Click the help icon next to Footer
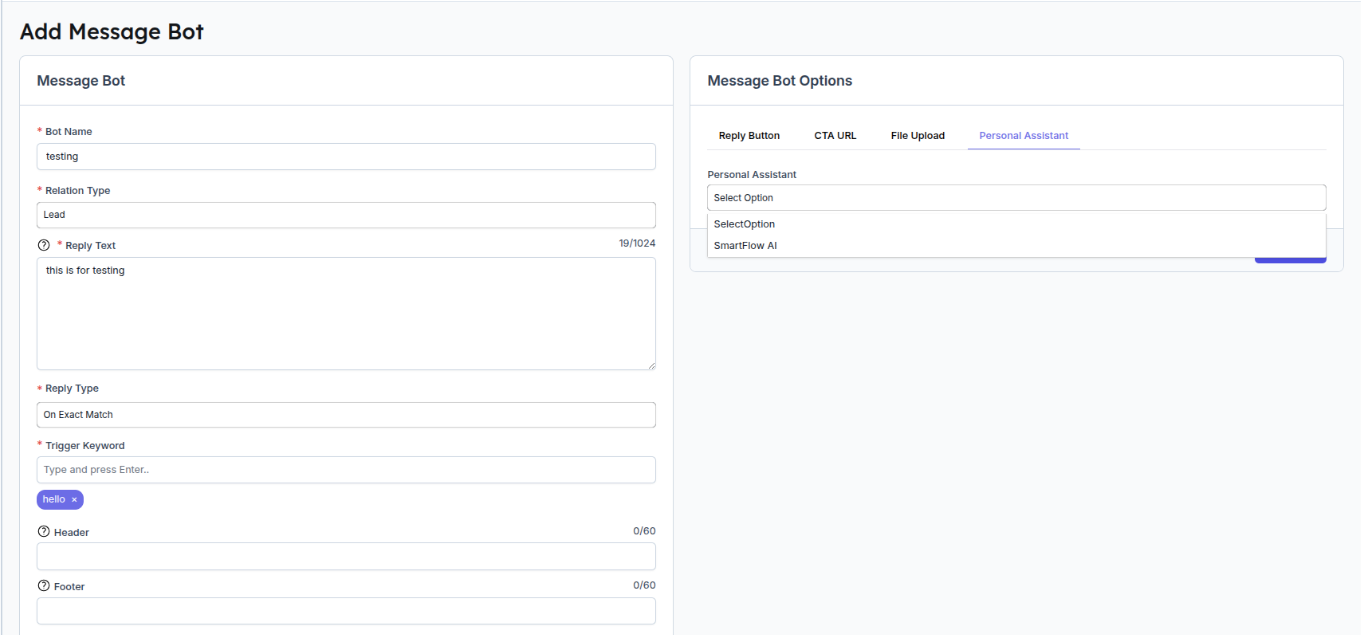The width and height of the screenshot is (1364, 635). pos(43,586)
